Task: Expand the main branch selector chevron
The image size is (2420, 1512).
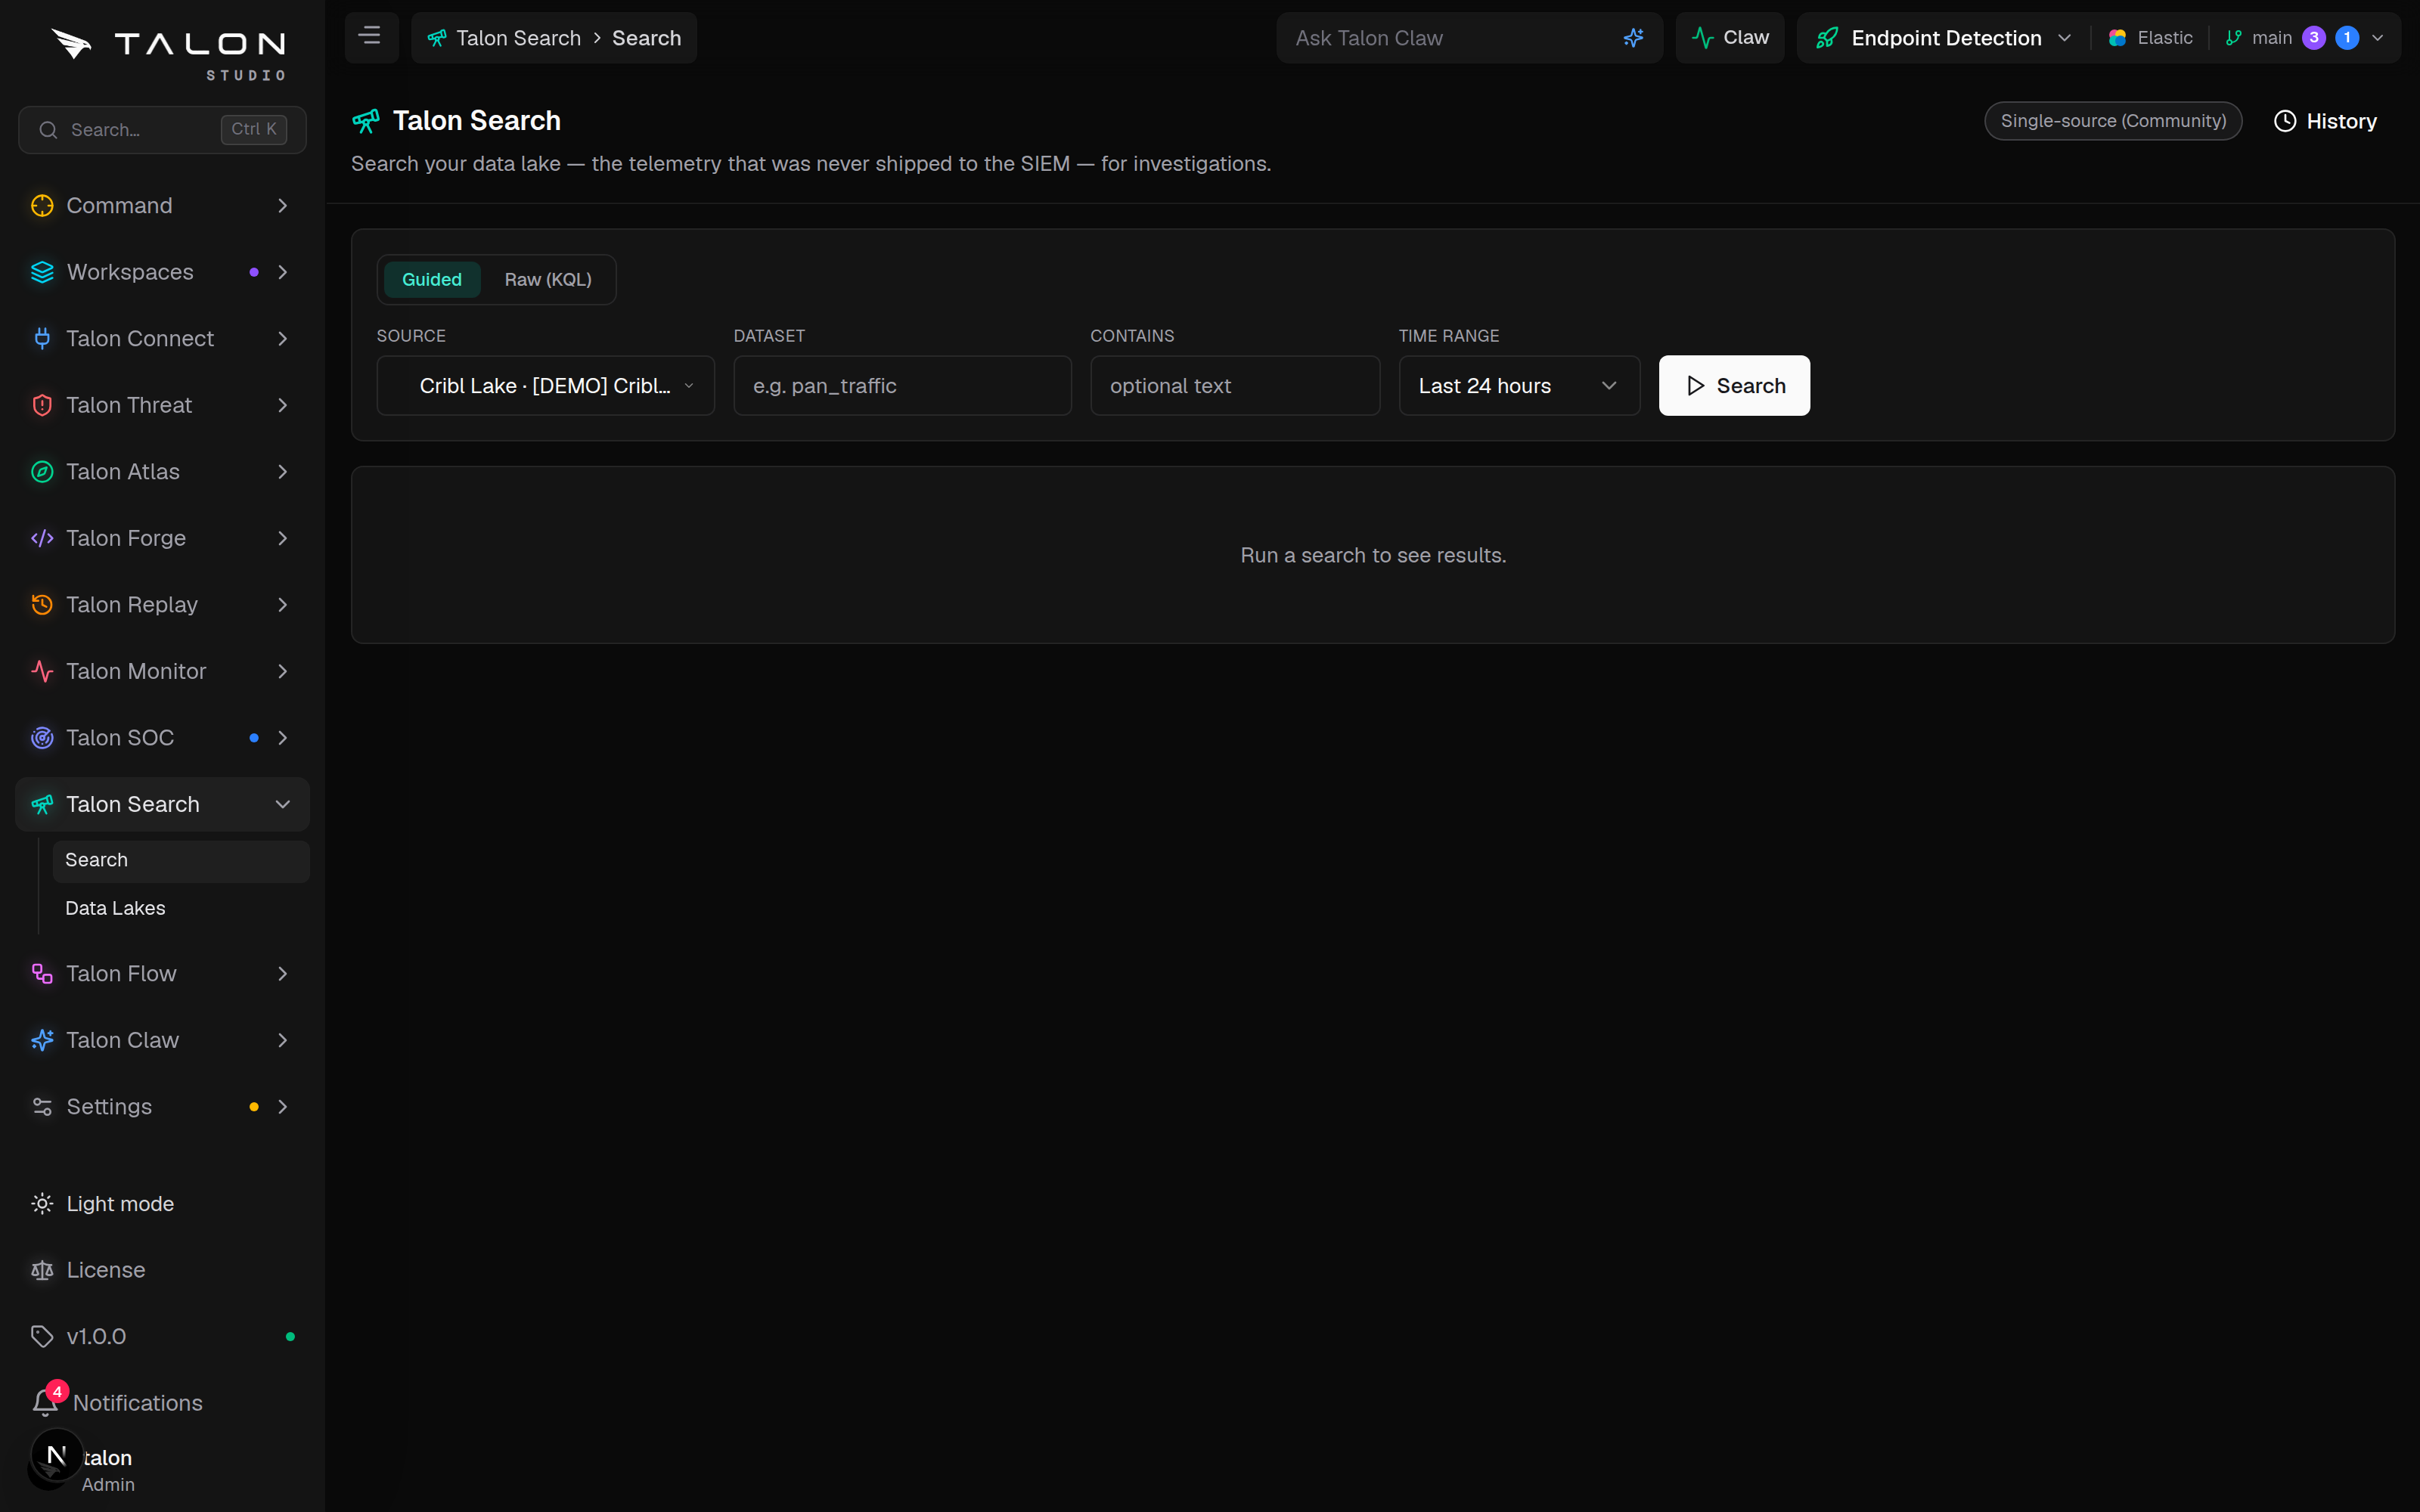Action: 2378,38
